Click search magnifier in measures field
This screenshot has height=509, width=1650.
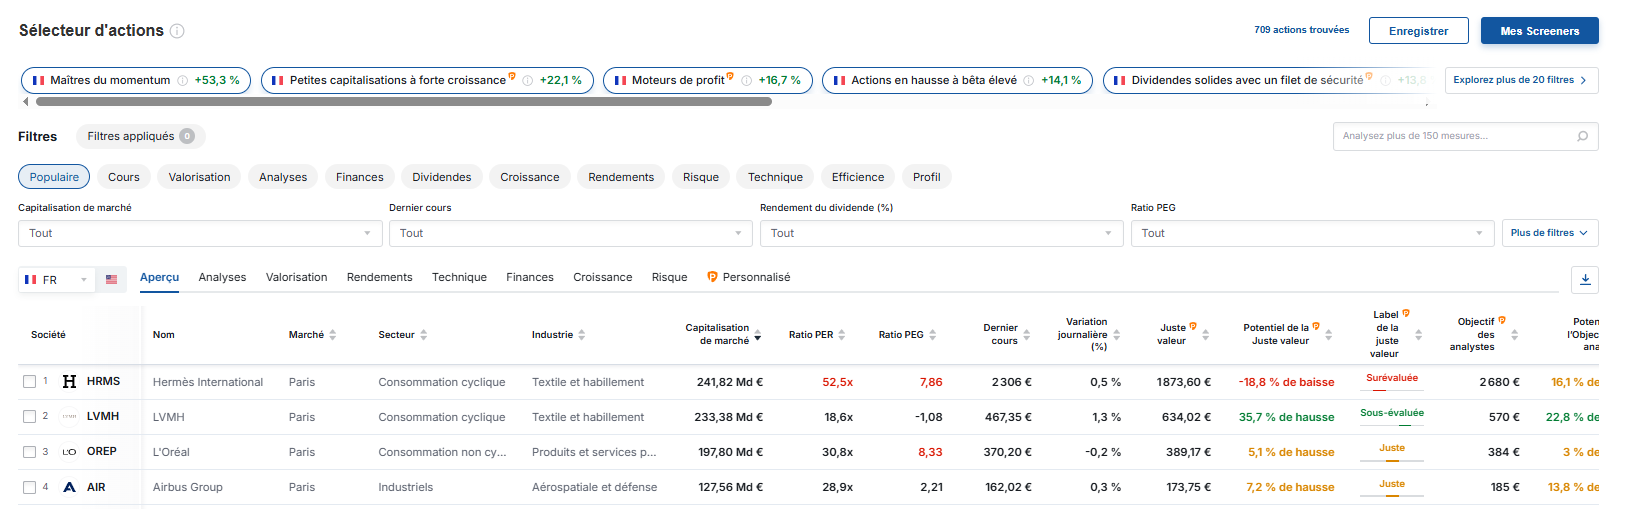(x=1583, y=136)
